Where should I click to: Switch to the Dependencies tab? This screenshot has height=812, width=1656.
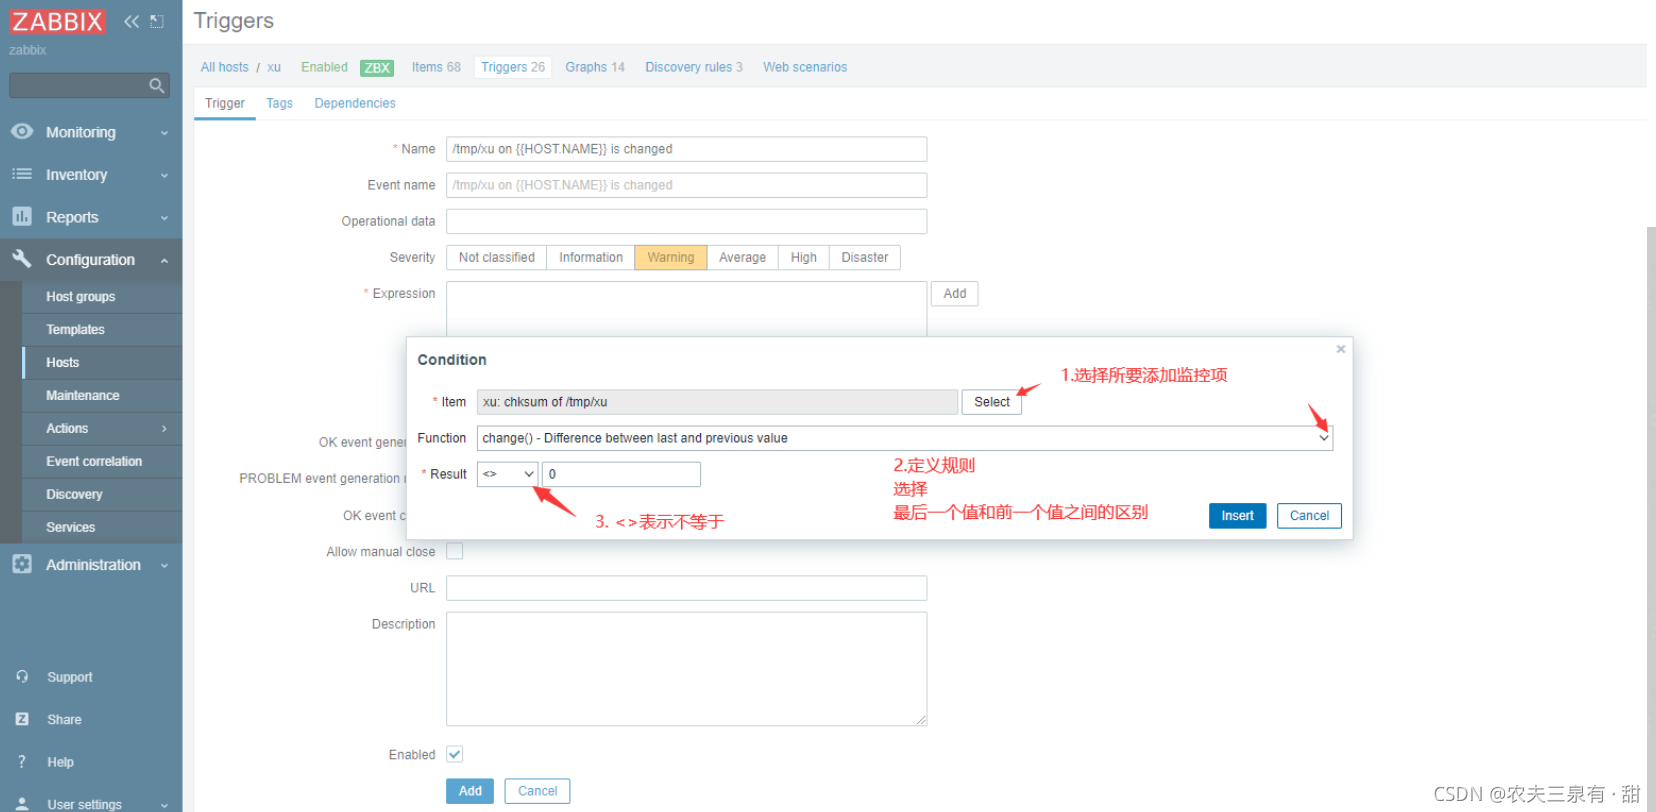(355, 103)
